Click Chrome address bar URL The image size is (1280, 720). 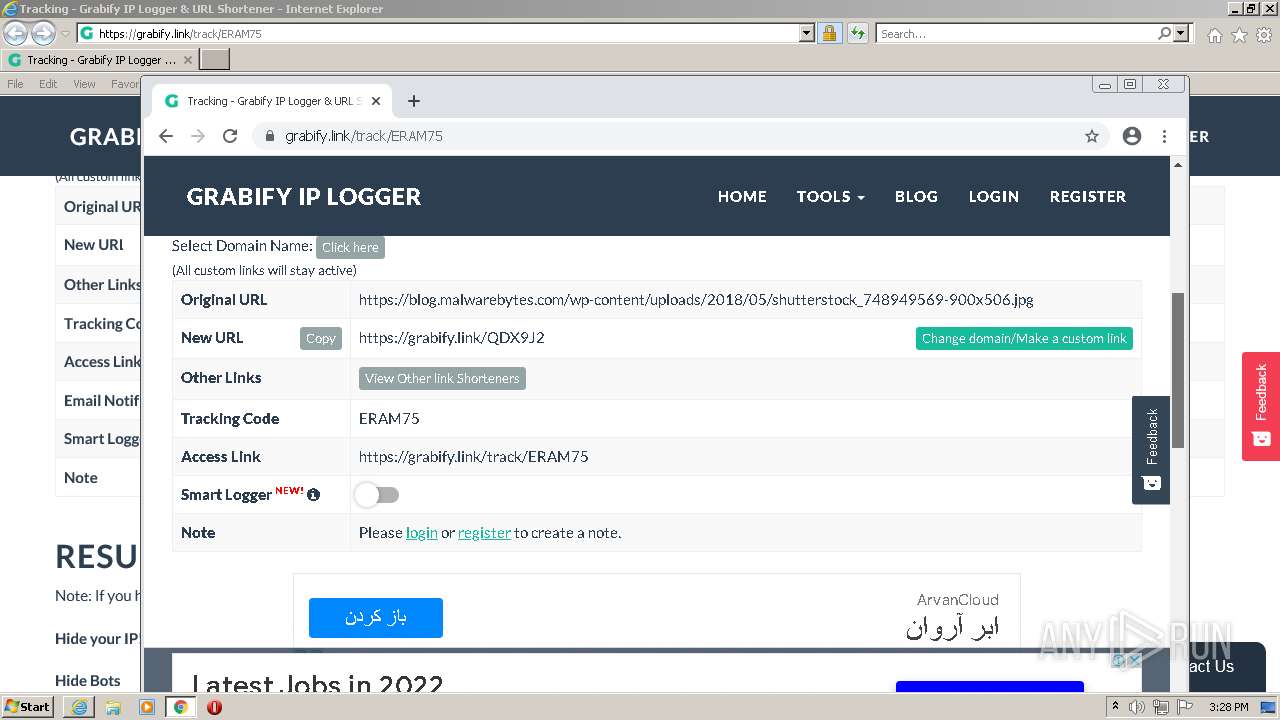pos(364,136)
